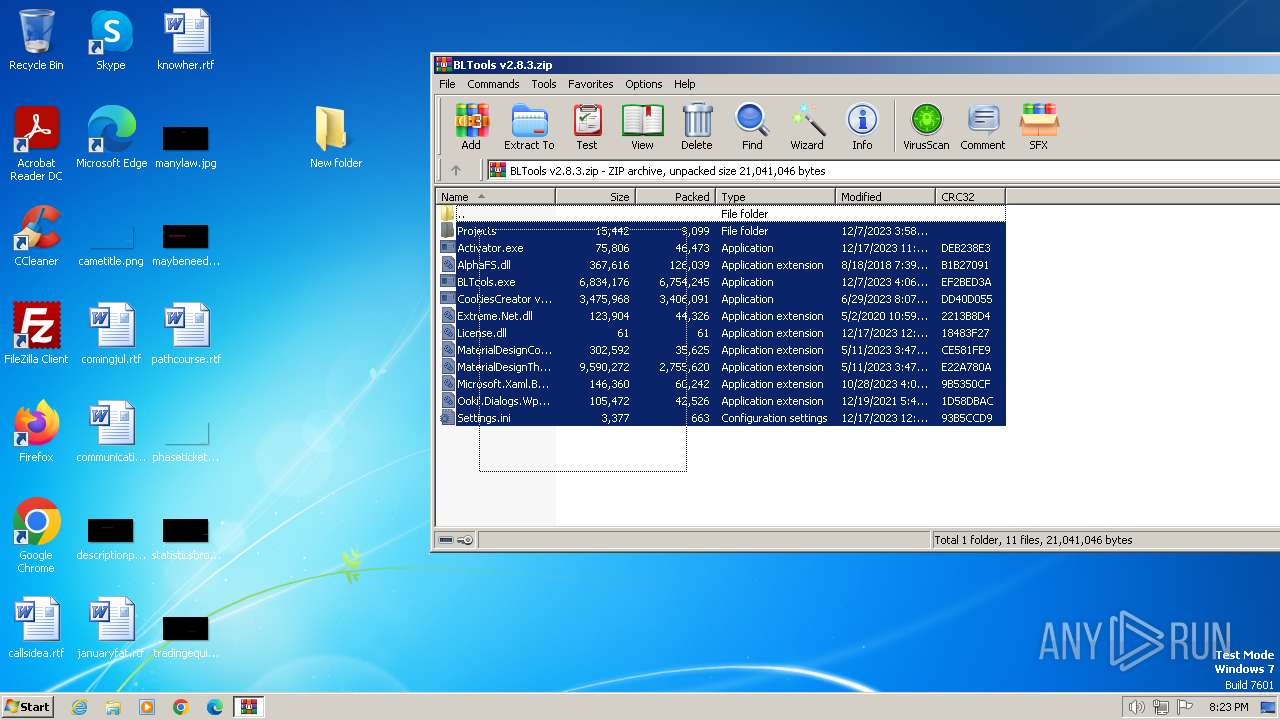This screenshot has height=720, width=1280.
Task: Sort by the Packed column header
Action: 675,197
